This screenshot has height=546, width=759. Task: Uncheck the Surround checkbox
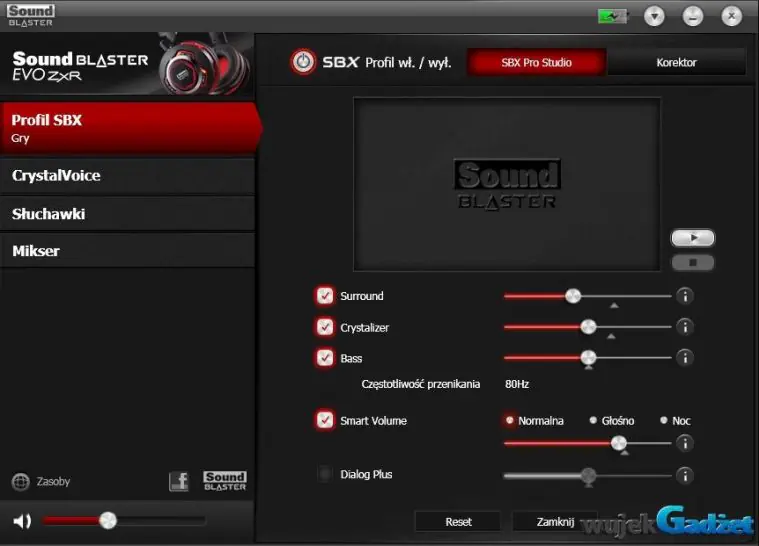(x=325, y=296)
